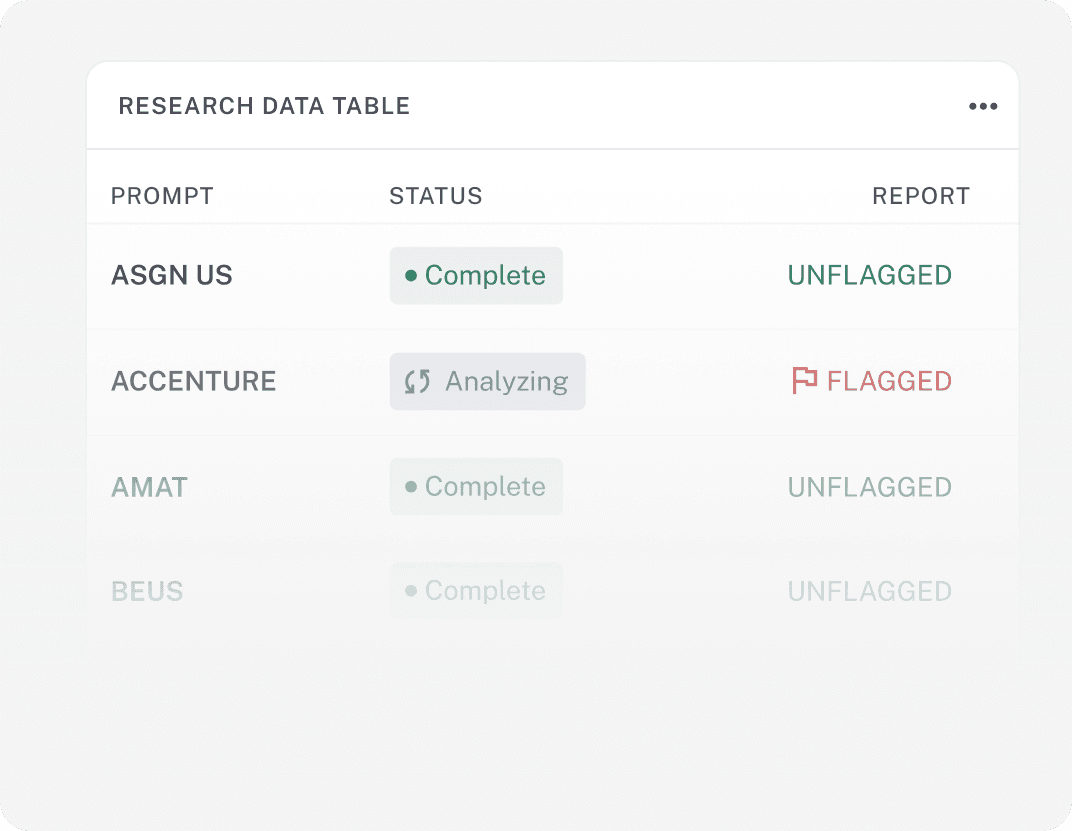Open the UNFLAGGED report for AMAT

(870, 487)
